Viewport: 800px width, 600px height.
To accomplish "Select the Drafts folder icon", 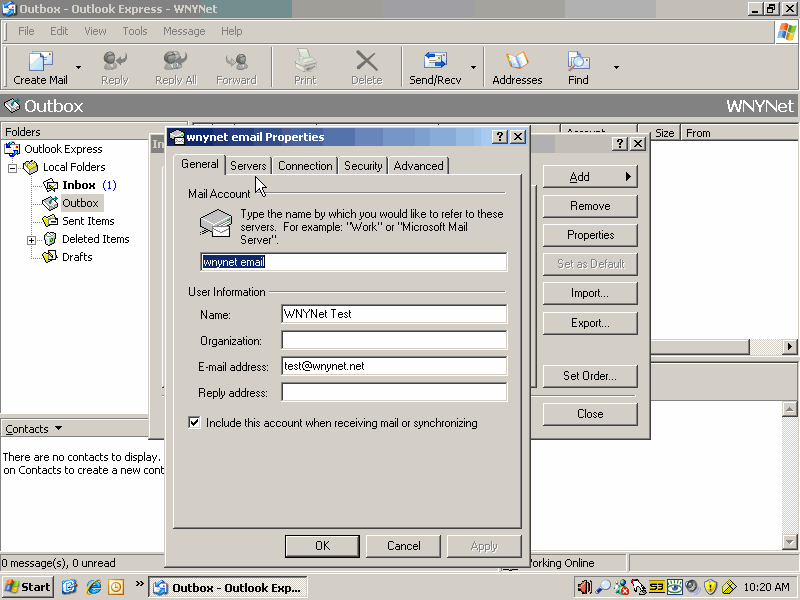I will point(51,257).
